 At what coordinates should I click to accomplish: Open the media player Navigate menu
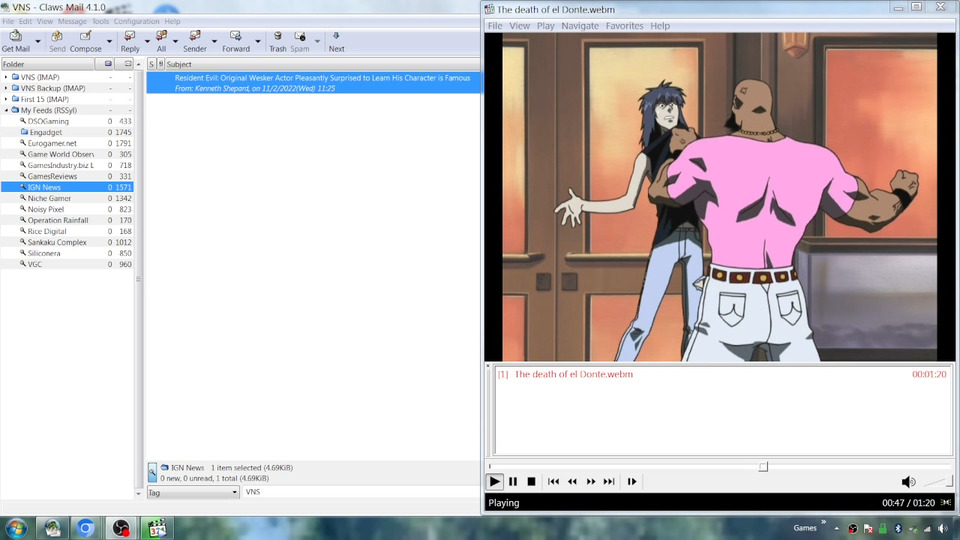point(580,26)
